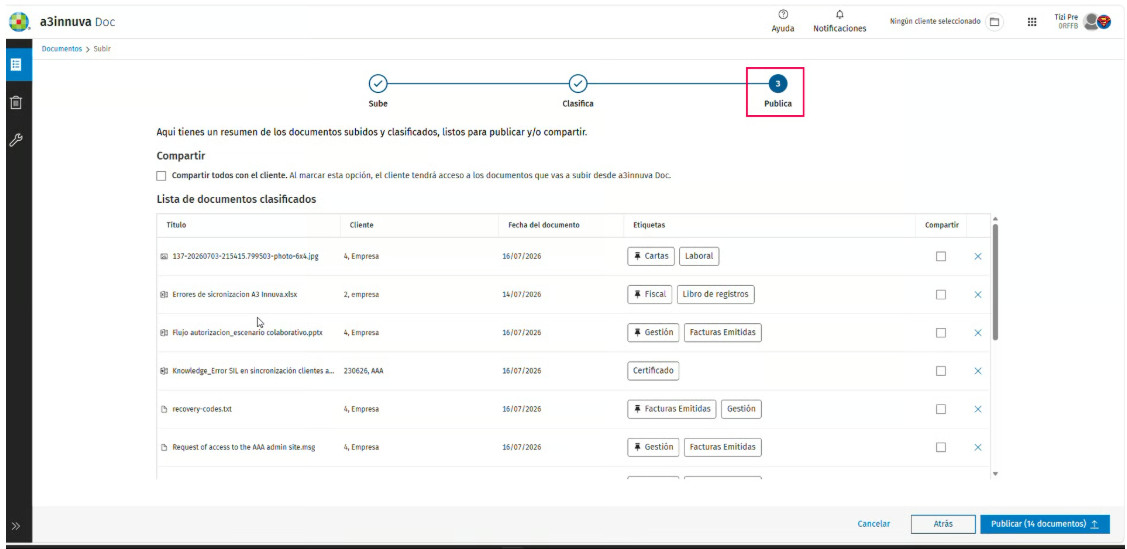1127x549 pixels.
Task: Expand the sidebar with double chevron
Action: coord(16,527)
